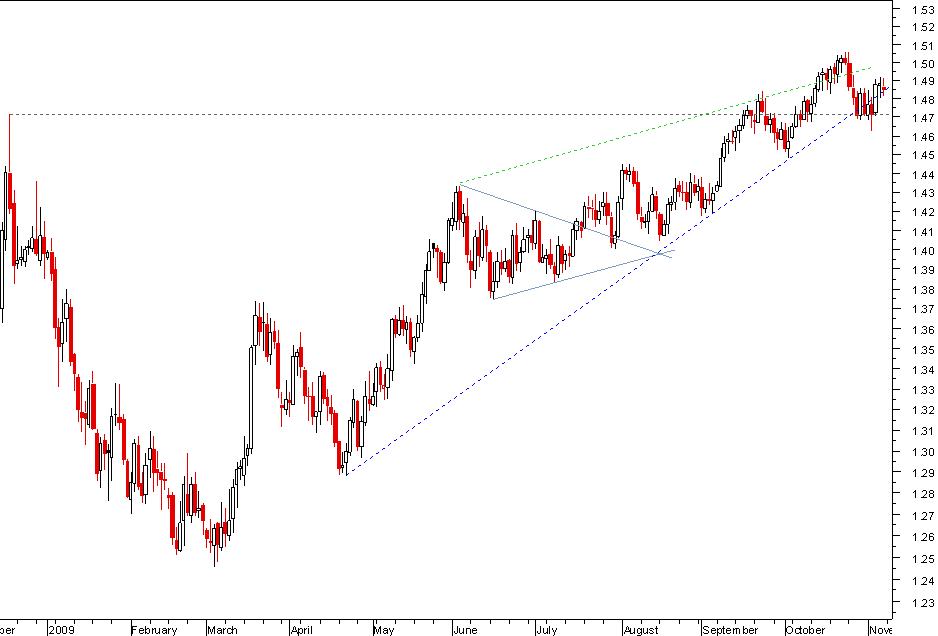938x636 pixels.
Task: Click the 1.53 price label
Action: pos(924,10)
